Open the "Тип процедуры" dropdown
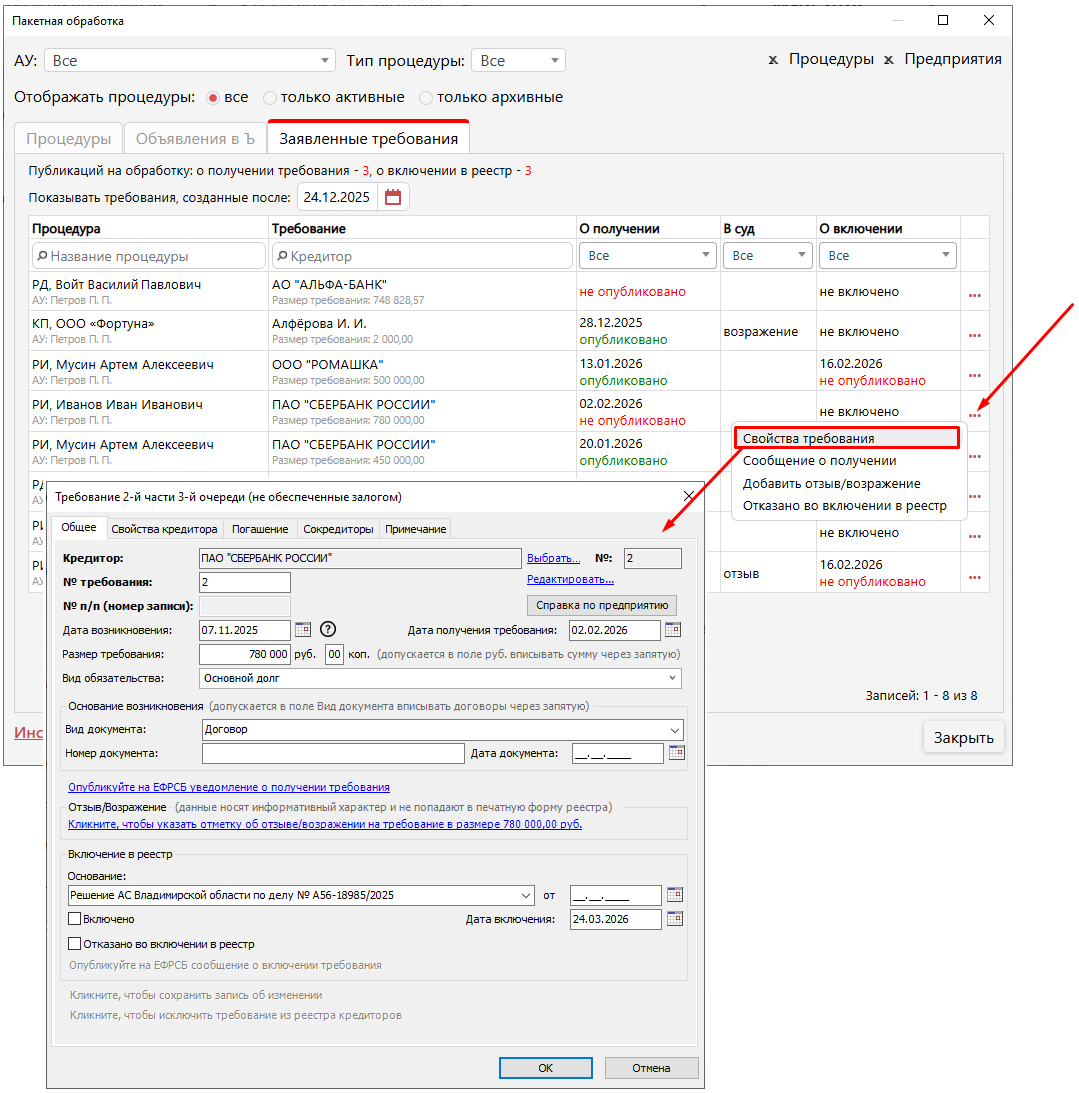Screen dimensions: 1079x1093 click(x=555, y=61)
